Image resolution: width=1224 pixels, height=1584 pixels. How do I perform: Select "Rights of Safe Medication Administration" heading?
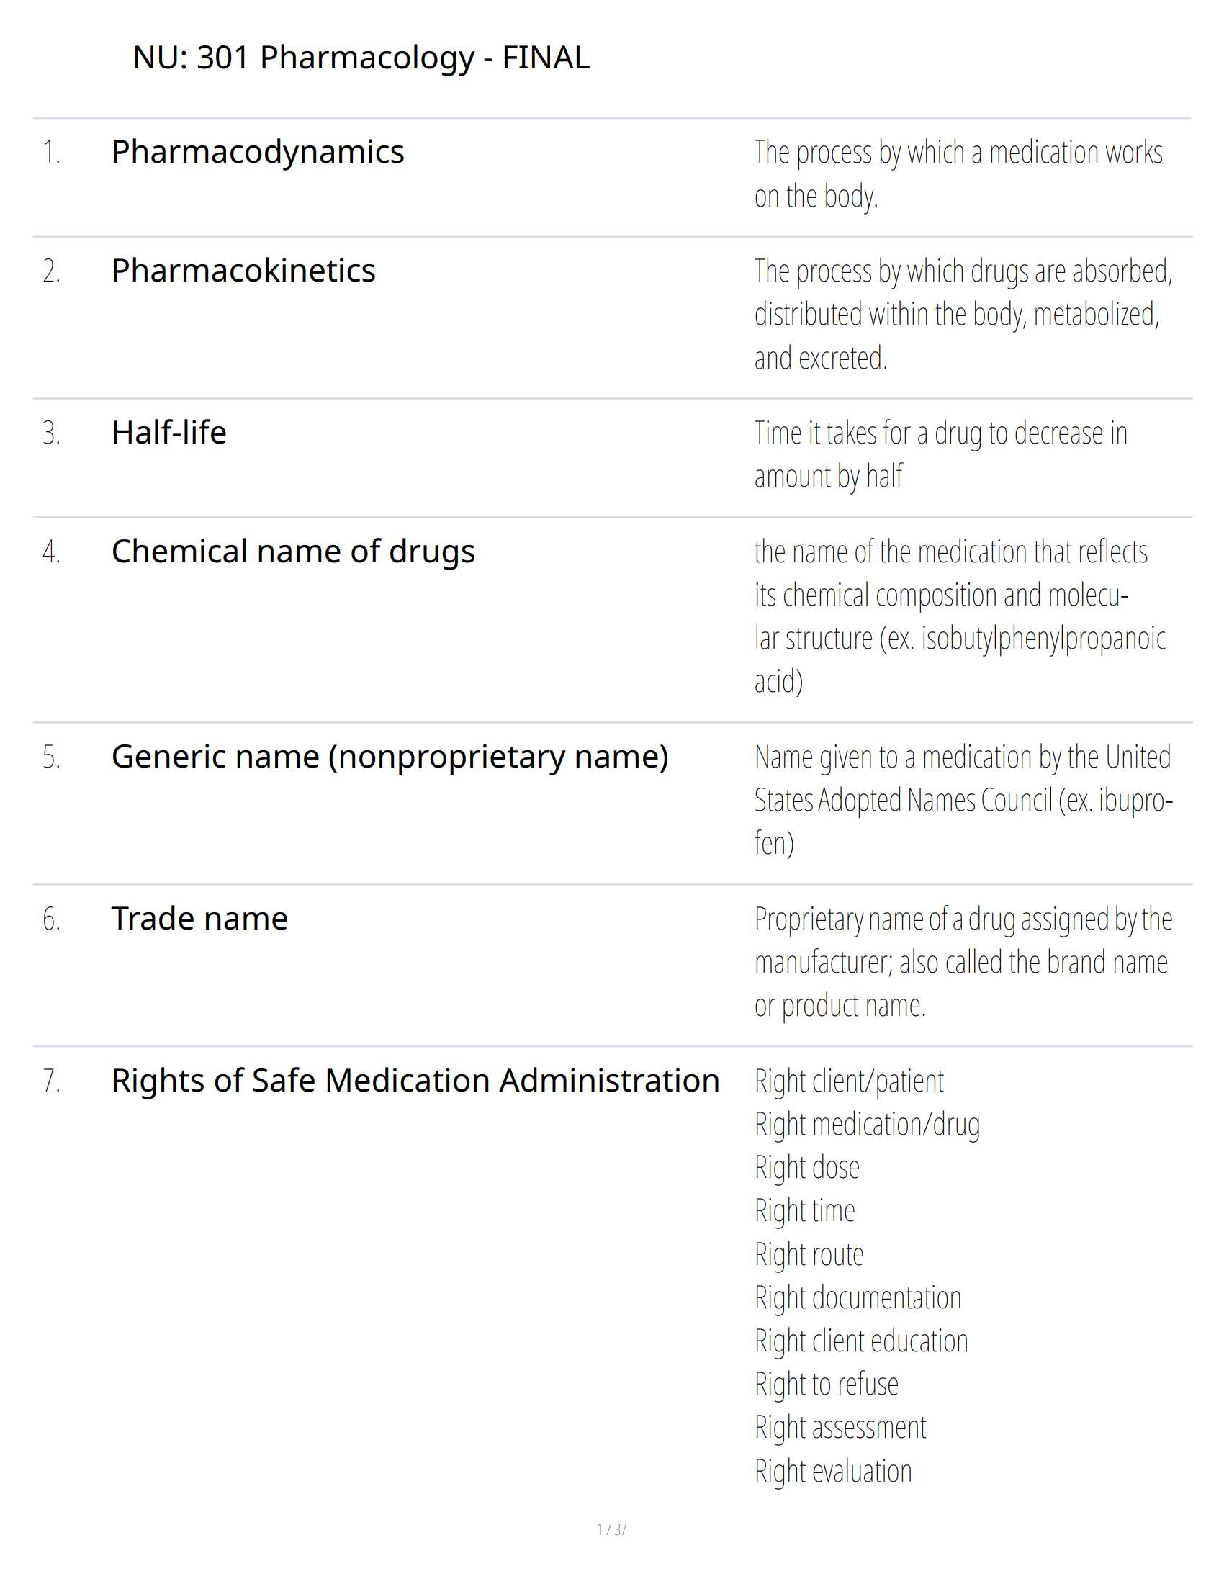(415, 1081)
